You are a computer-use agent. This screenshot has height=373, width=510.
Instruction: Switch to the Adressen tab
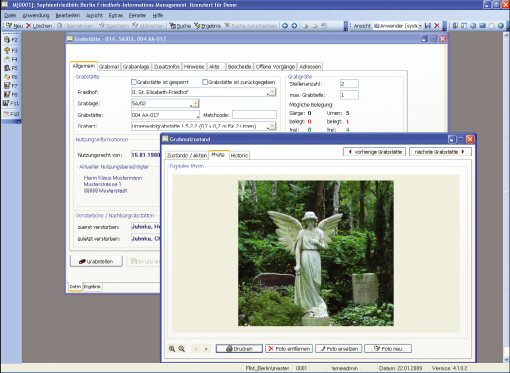[310, 67]
